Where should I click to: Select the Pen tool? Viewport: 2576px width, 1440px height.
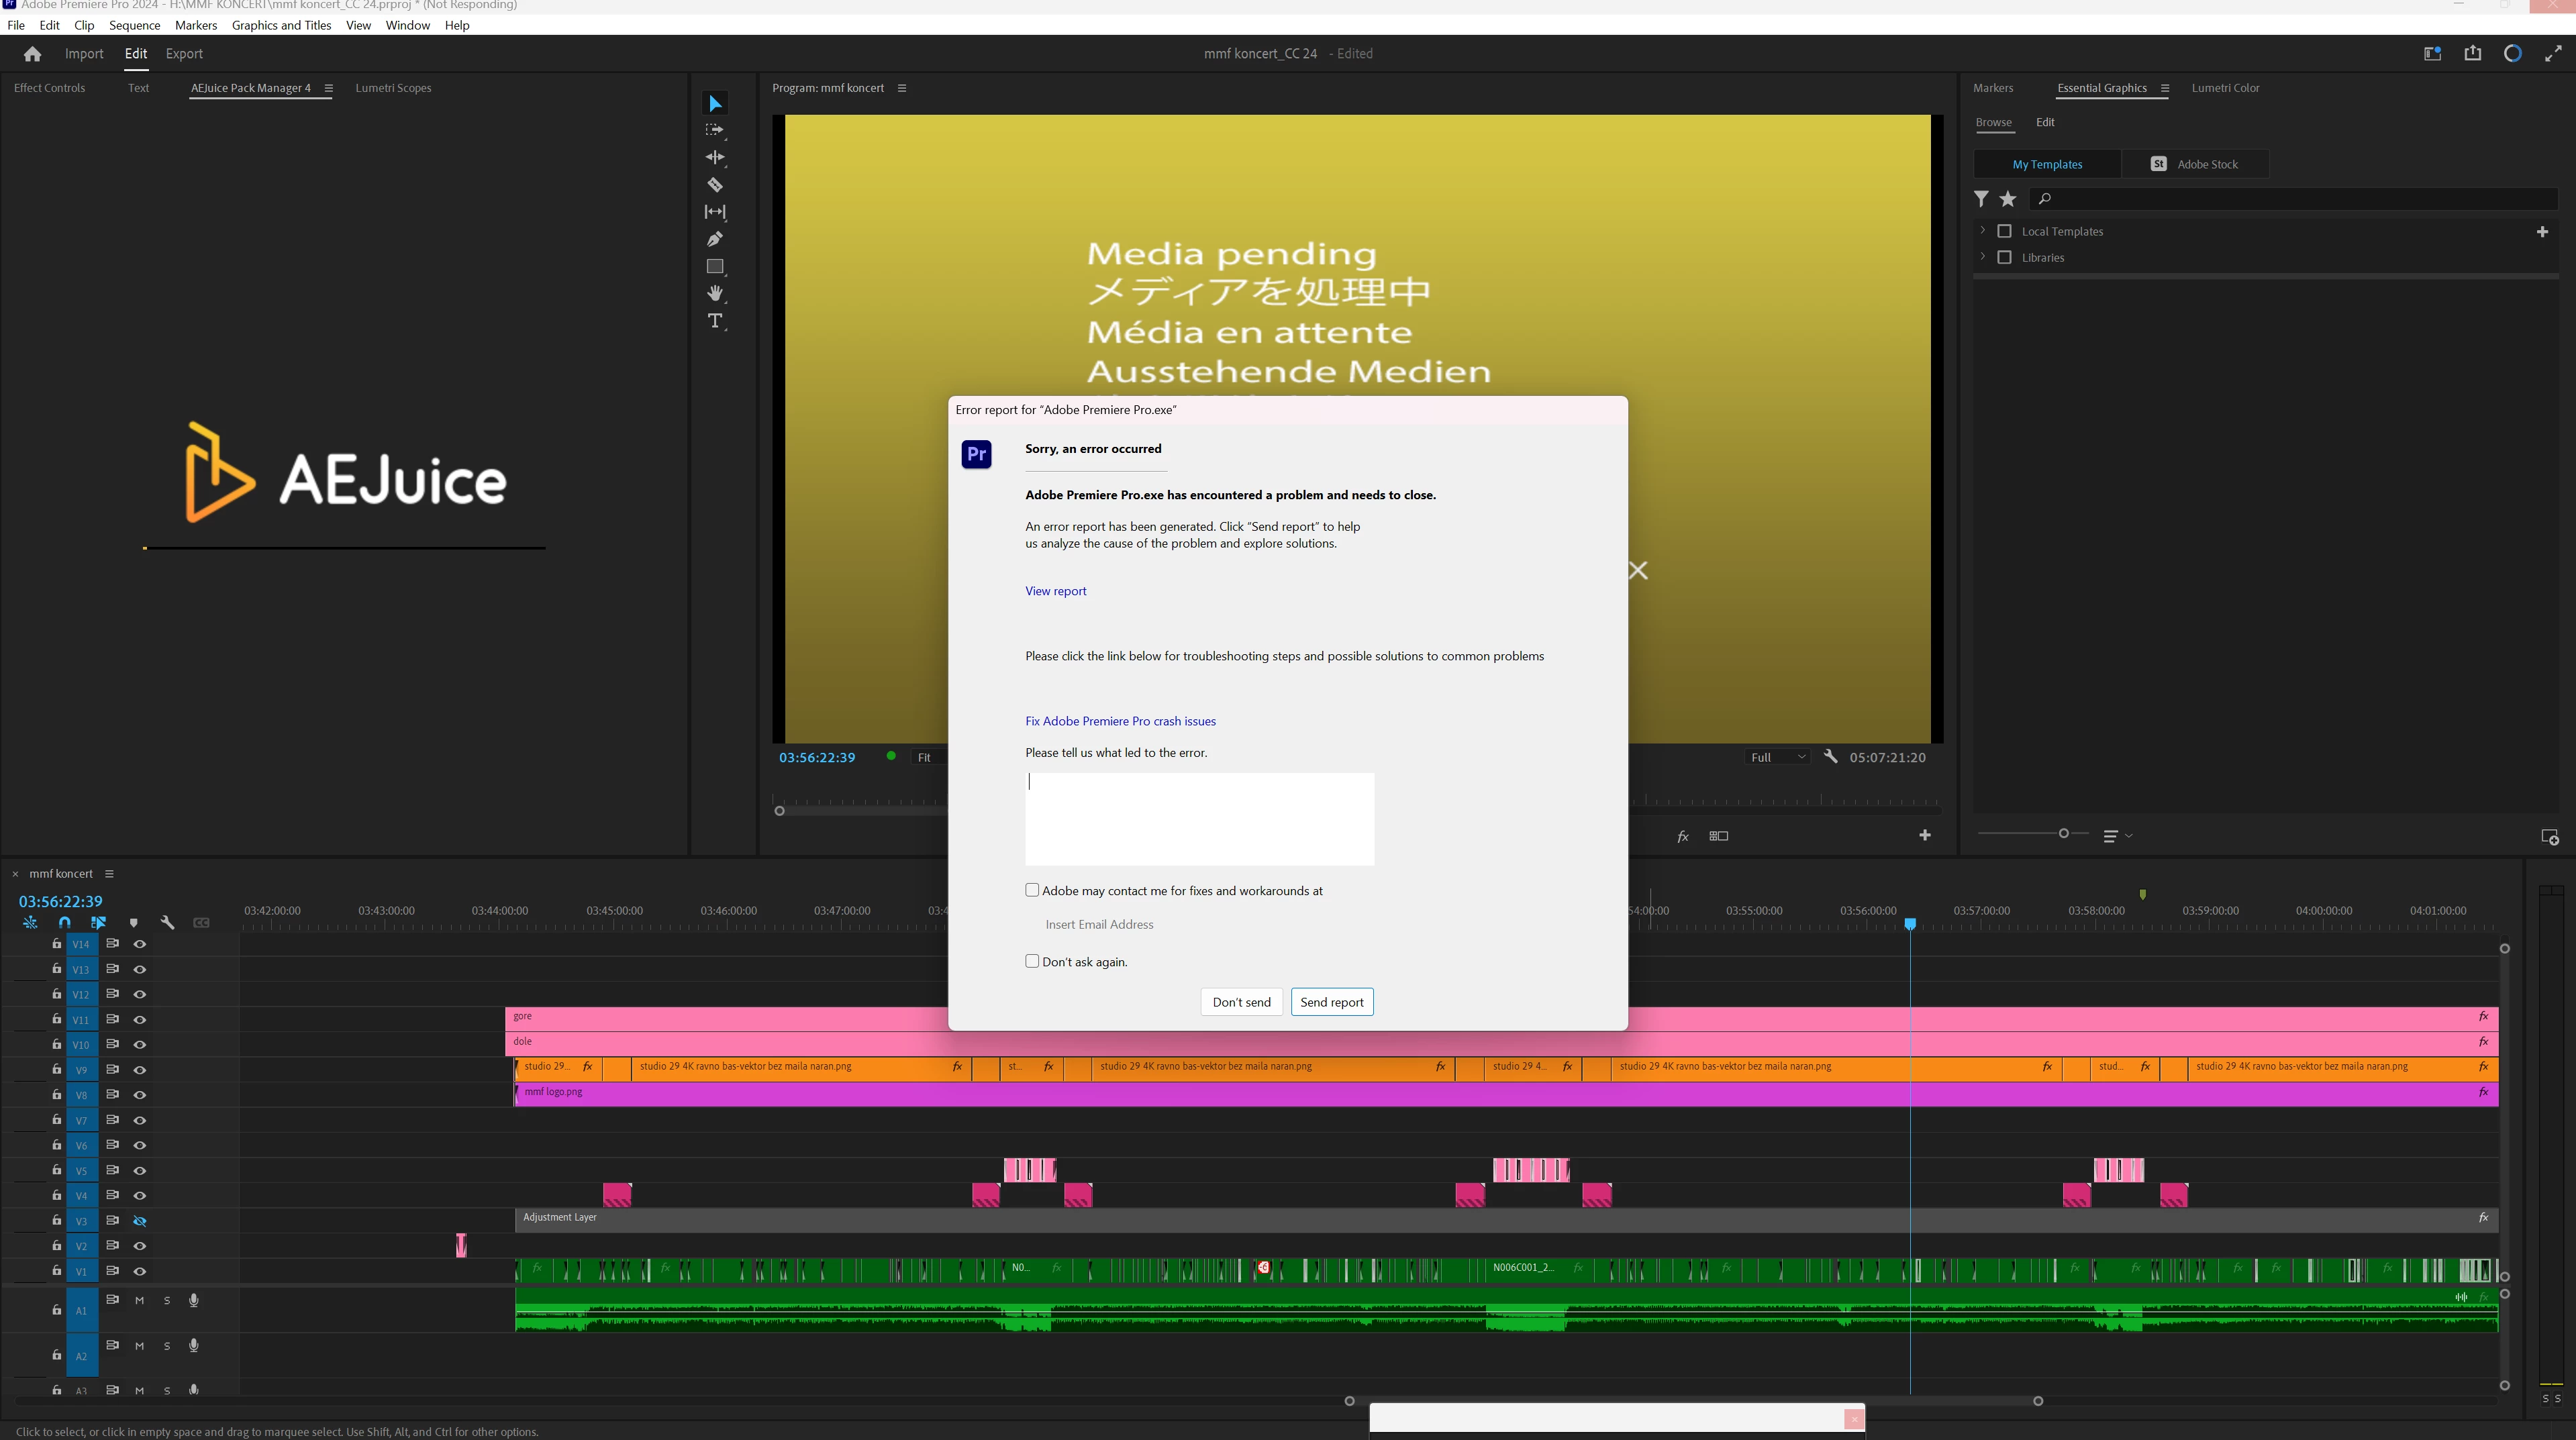point(715,239)
